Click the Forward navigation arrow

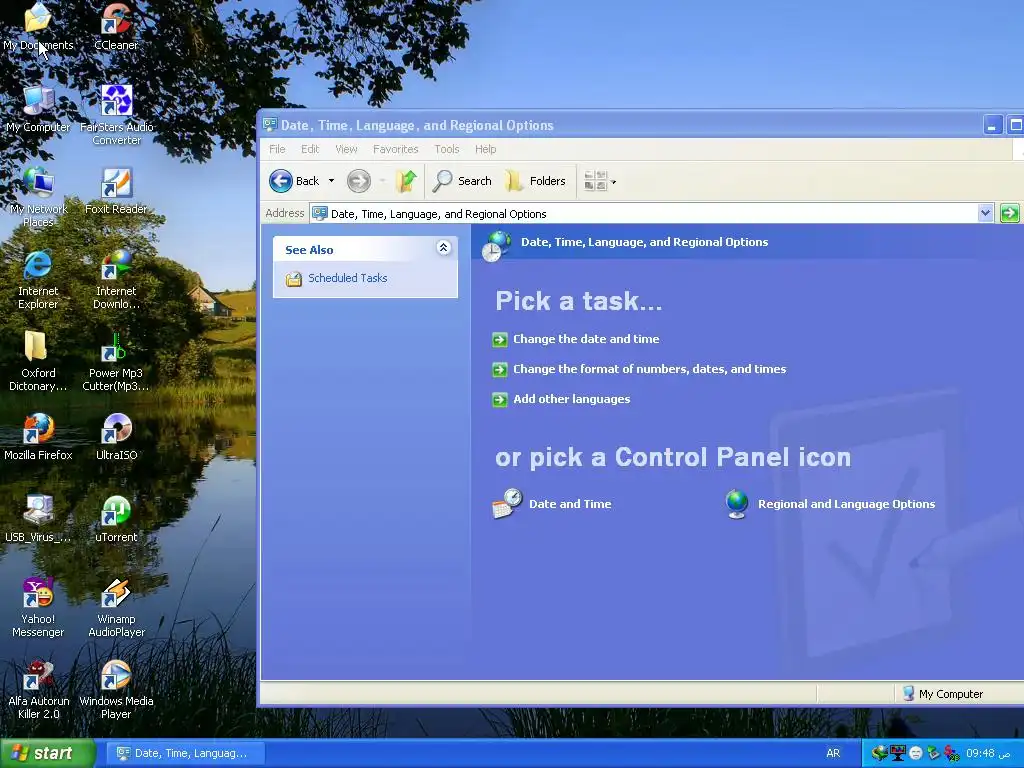pyautogui.click(x=359, y=181)
